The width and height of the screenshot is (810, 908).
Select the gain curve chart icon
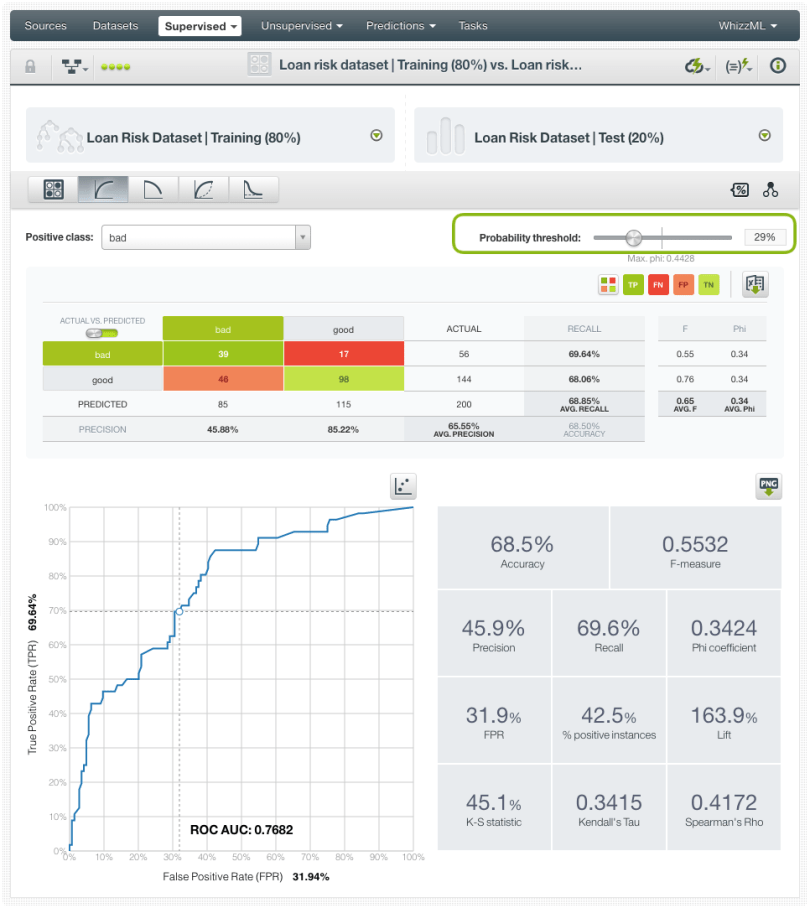click(x=203, y=188)
